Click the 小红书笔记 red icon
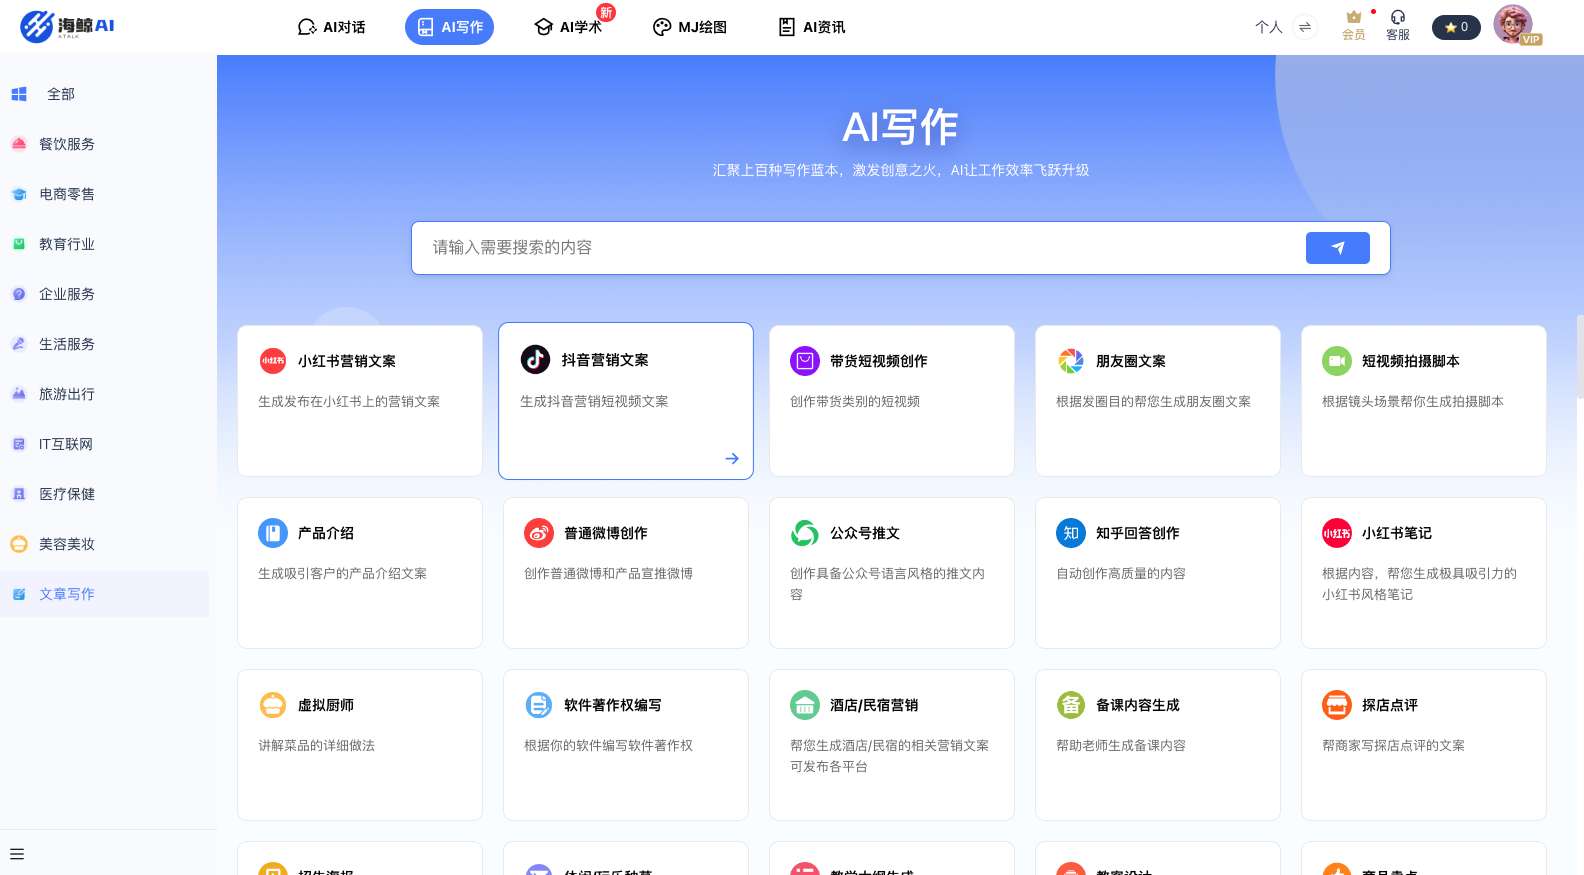Image resolution: width=1584 pixels, height=875 pixels. pos(1337,533)
